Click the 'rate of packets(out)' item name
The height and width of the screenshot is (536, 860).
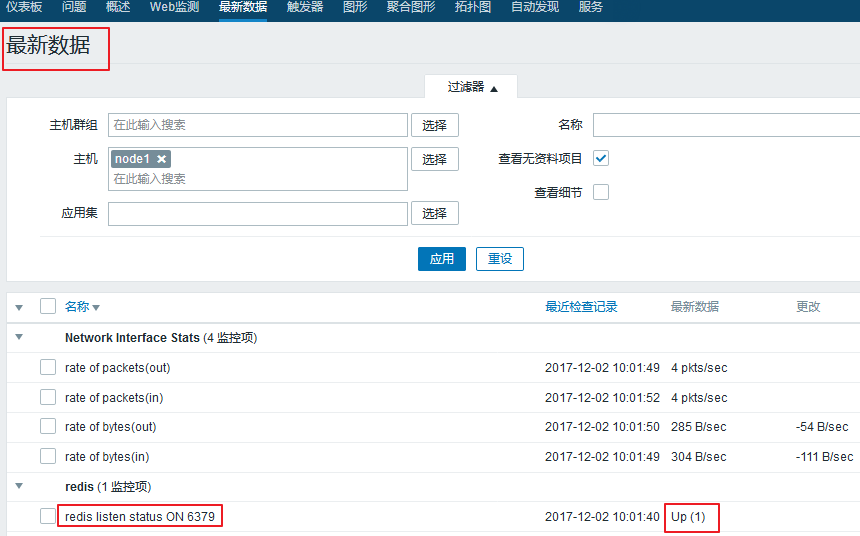[117, 368]
